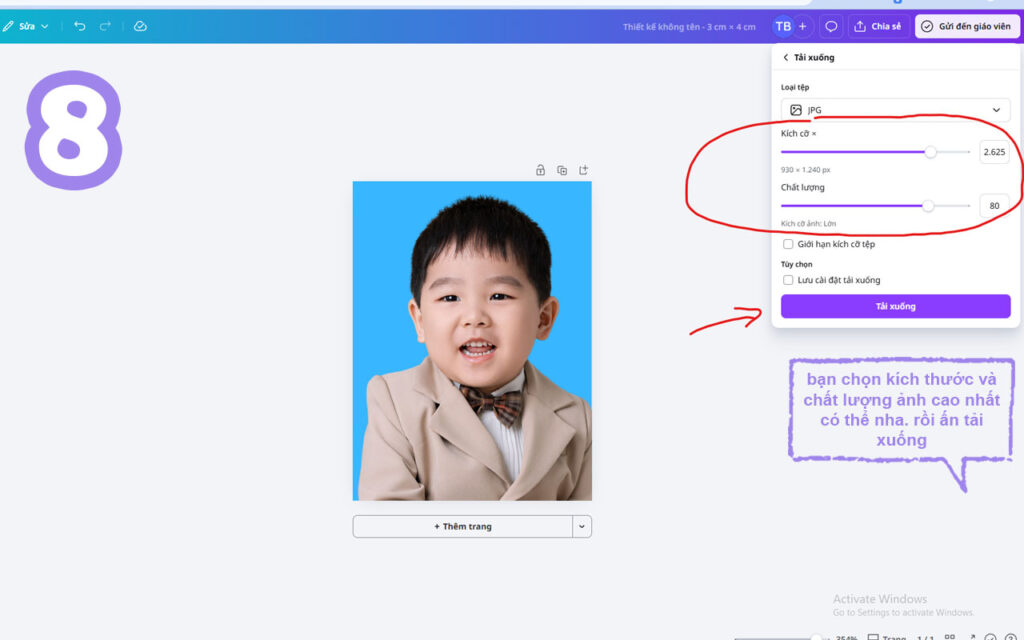Open the Sửa mode dropdown
The width and height of the screenshot is (1024, 640).
pyautogui.click(x=26, y=26)
